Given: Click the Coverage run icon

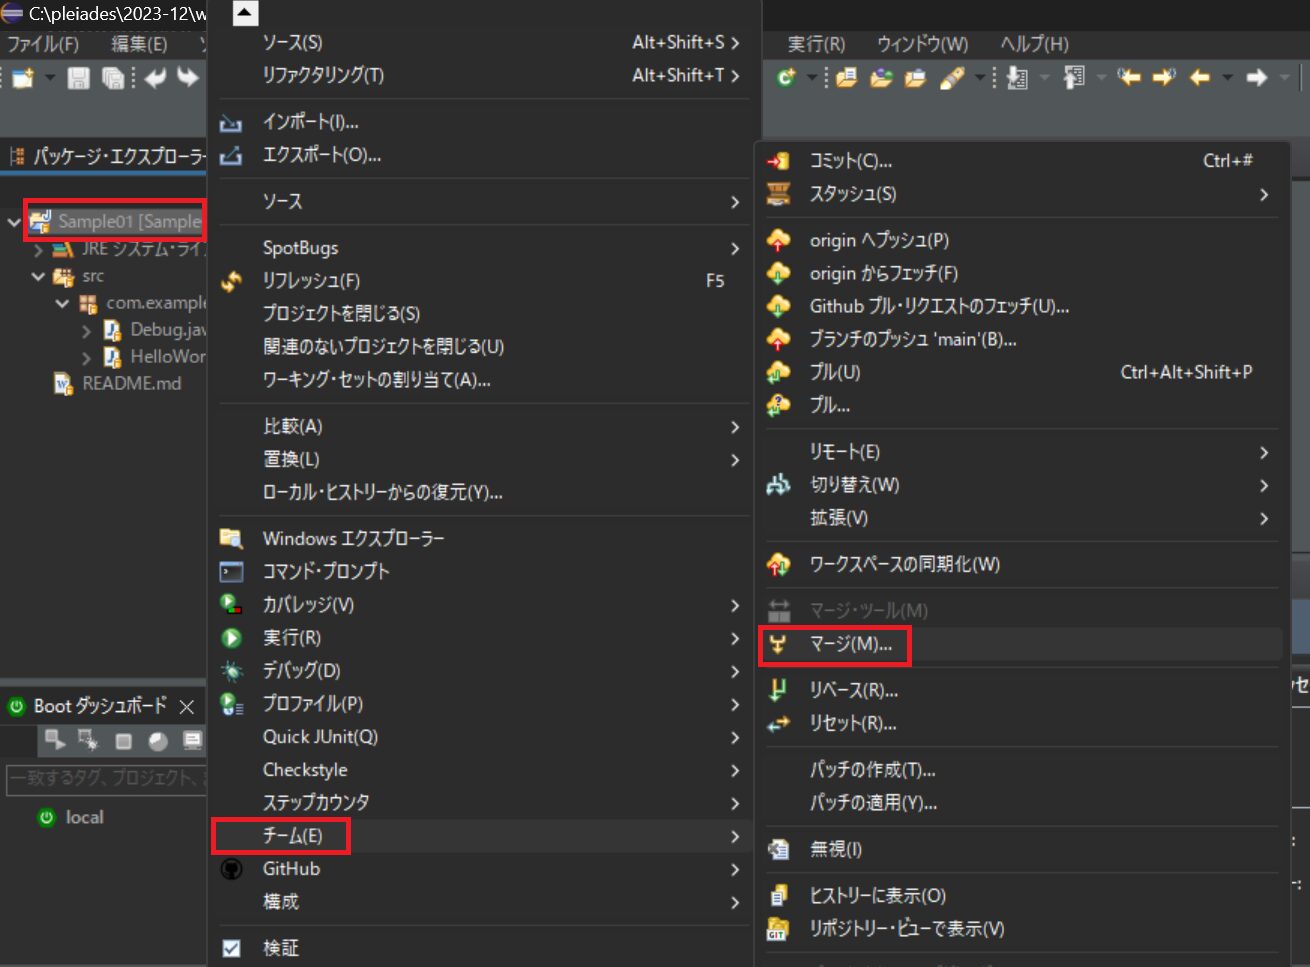Looking at the screenshot, I should [231, 604].
